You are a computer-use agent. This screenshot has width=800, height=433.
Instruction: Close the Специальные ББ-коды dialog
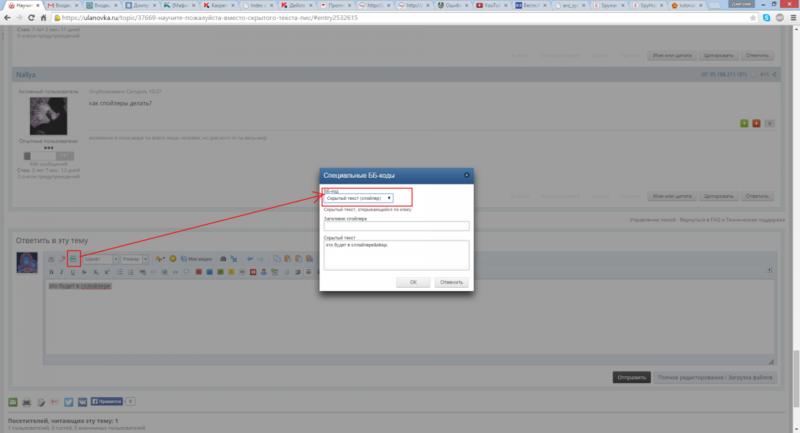coord(466,175)
